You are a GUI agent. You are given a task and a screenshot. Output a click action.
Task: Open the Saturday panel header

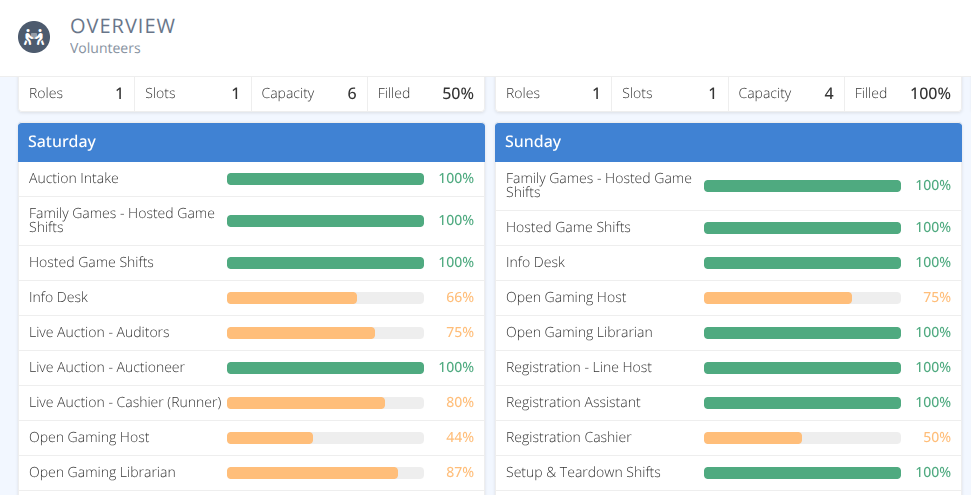point(251,142)
